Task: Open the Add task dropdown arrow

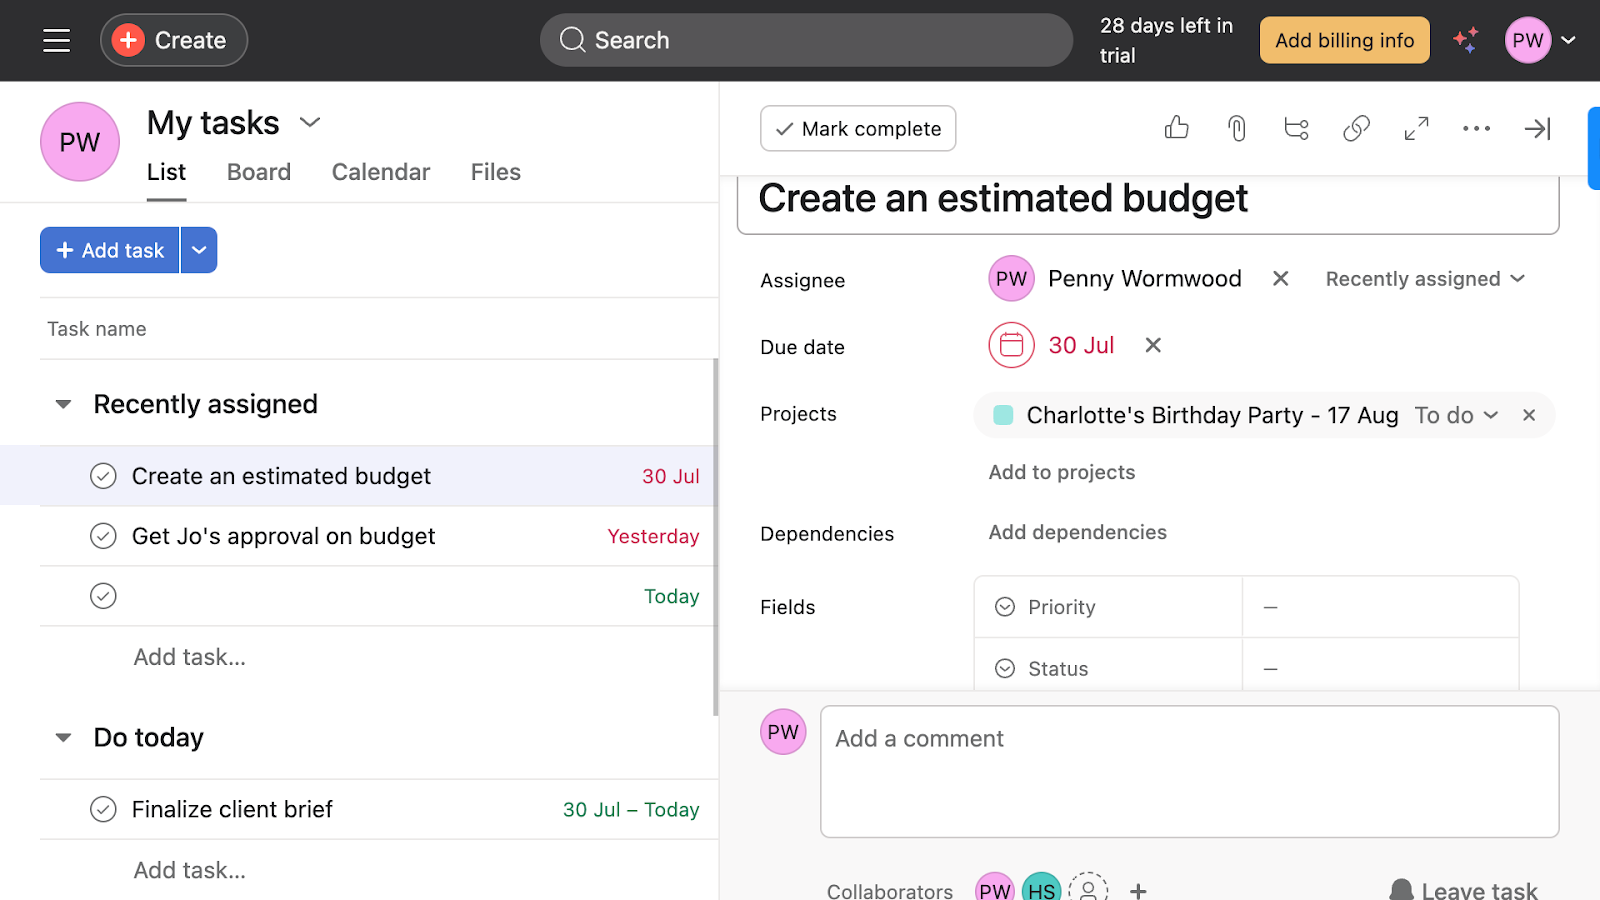Action: [x=198, y=250]
